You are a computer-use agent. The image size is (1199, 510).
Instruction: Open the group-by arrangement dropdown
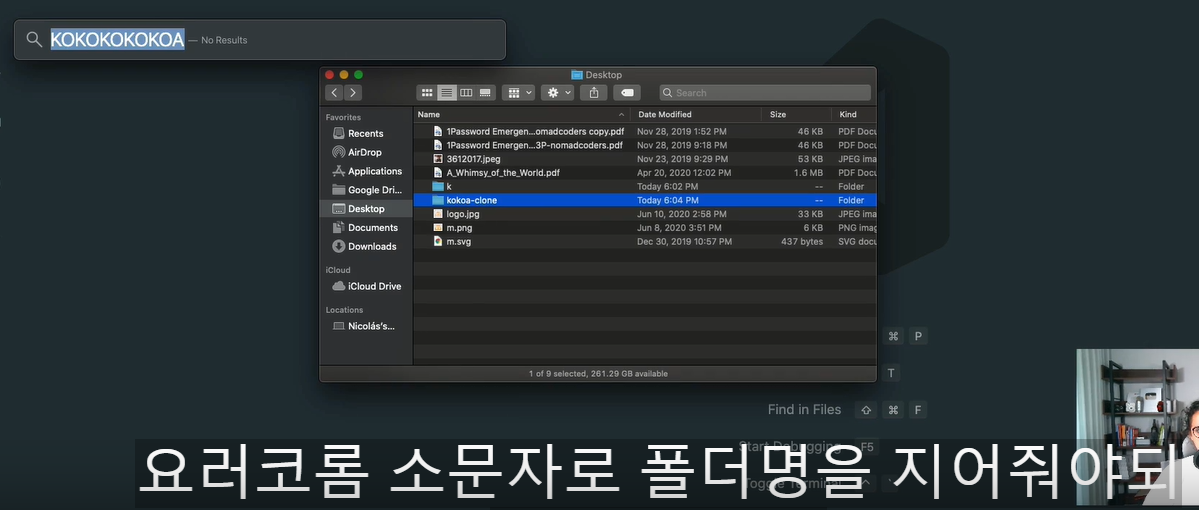(x=518, y=93)
